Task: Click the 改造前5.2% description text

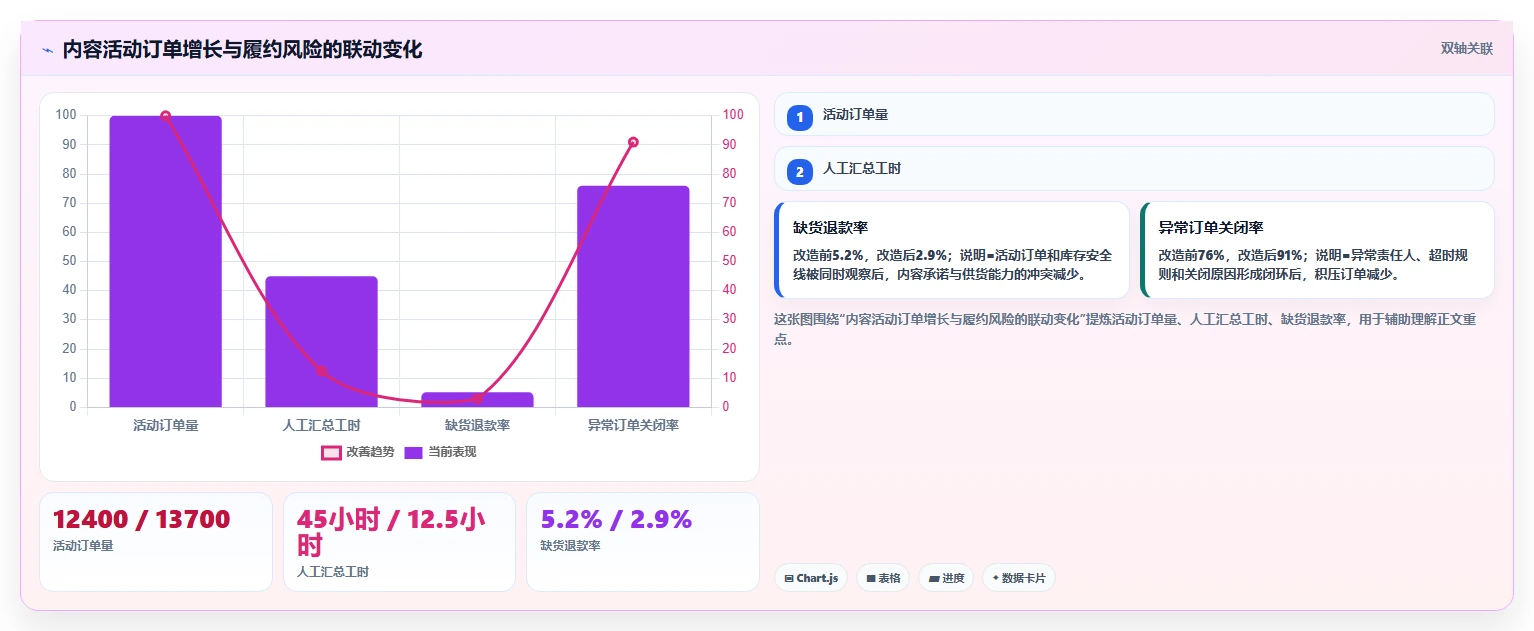Action: [x=952, y=265]
